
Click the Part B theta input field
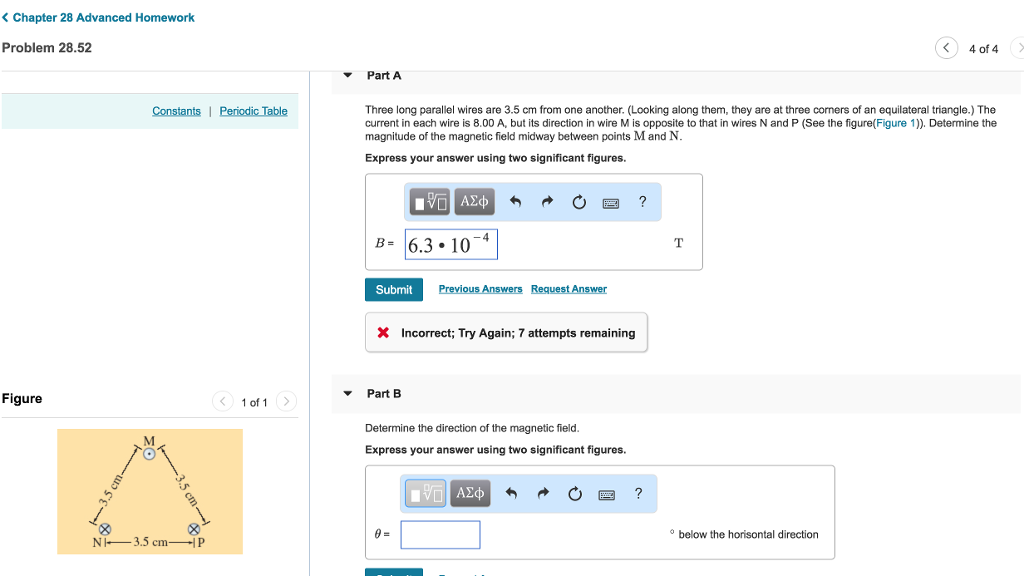(440, 534)
